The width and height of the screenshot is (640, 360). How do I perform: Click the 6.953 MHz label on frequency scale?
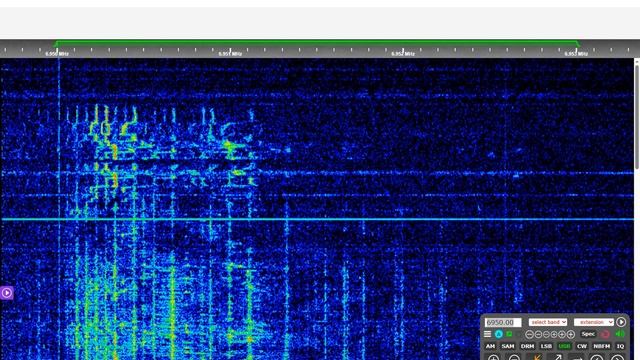576,53
